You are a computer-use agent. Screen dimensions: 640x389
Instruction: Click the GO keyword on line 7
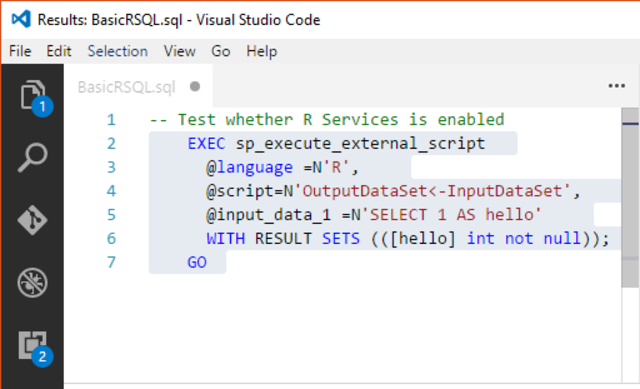[197, 262]
